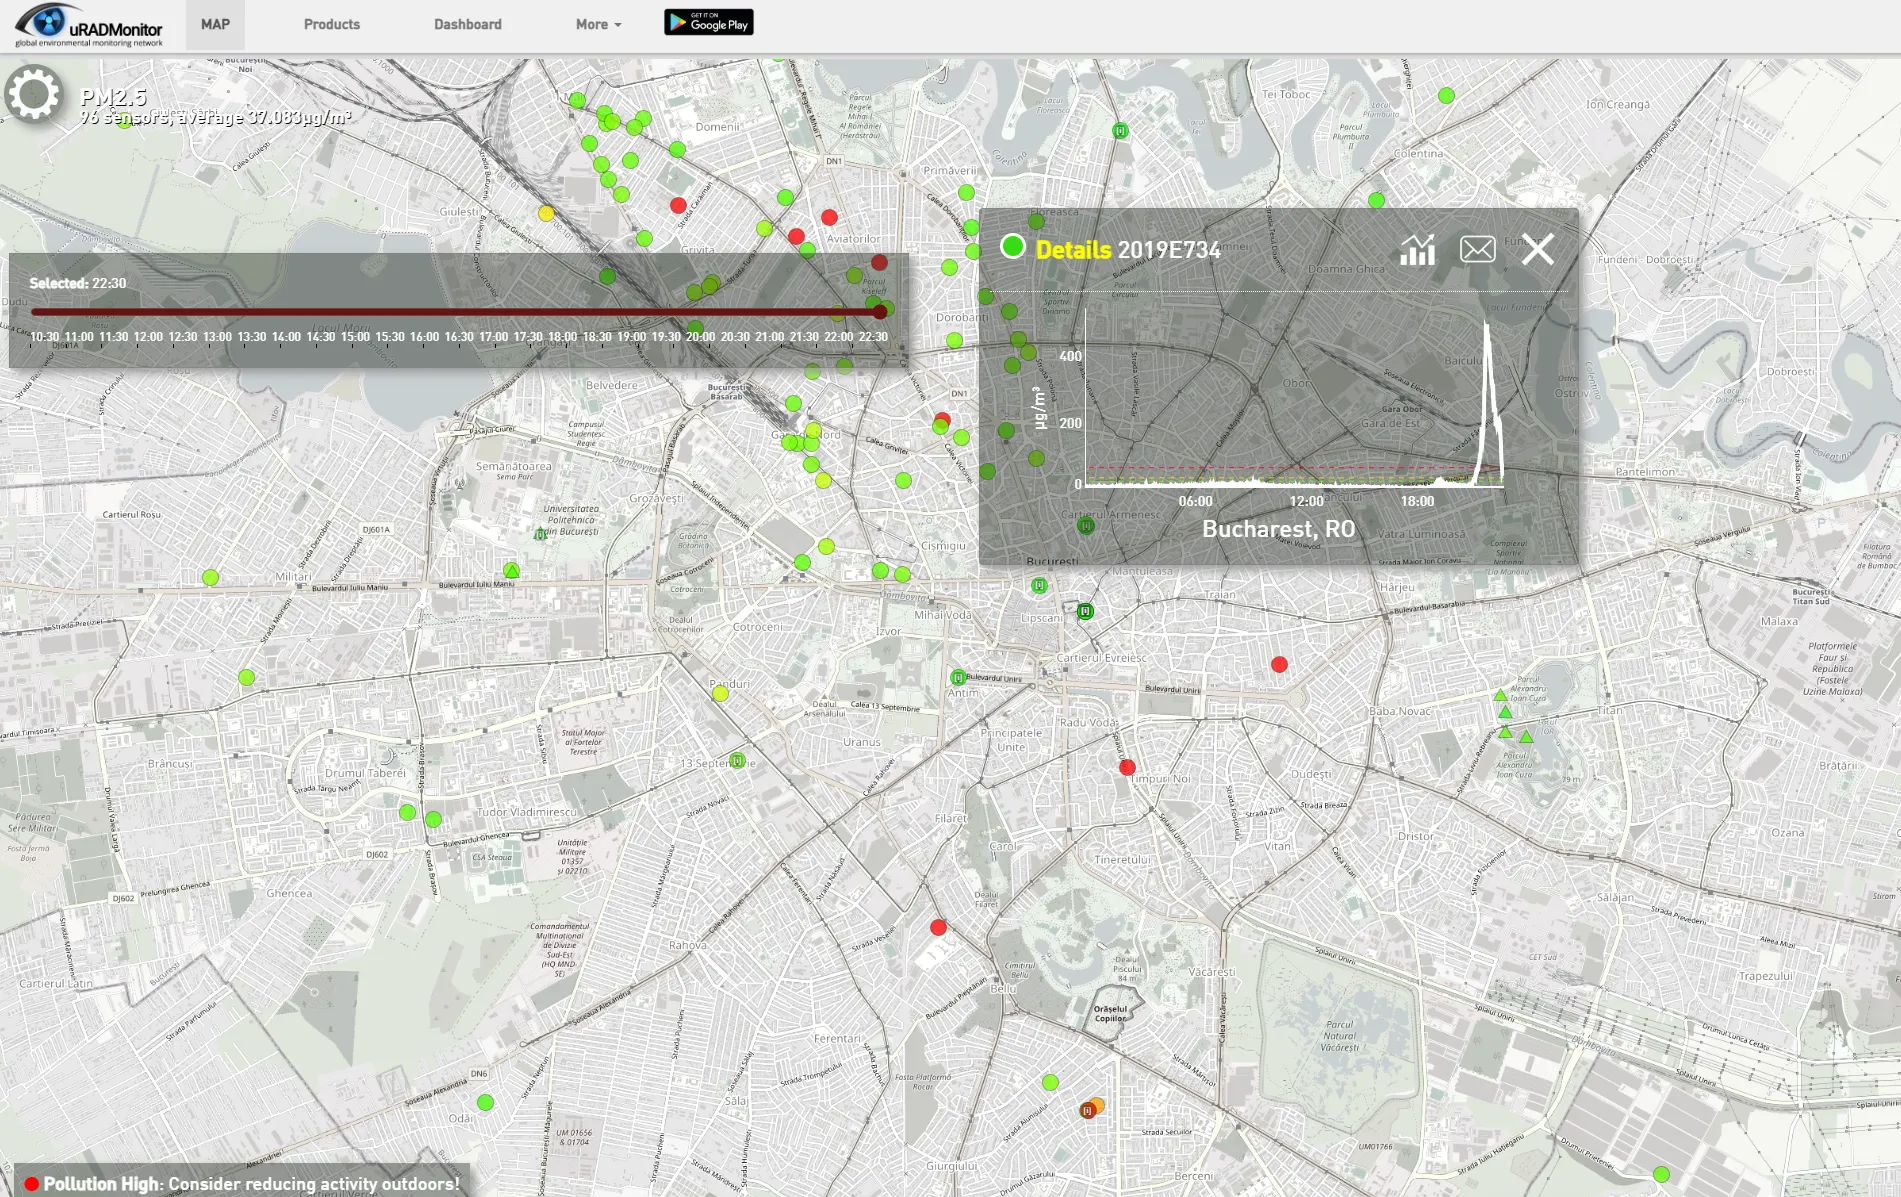Click the time slider handle at 22:30
1901x1197 pixels.
coord(880,312)
